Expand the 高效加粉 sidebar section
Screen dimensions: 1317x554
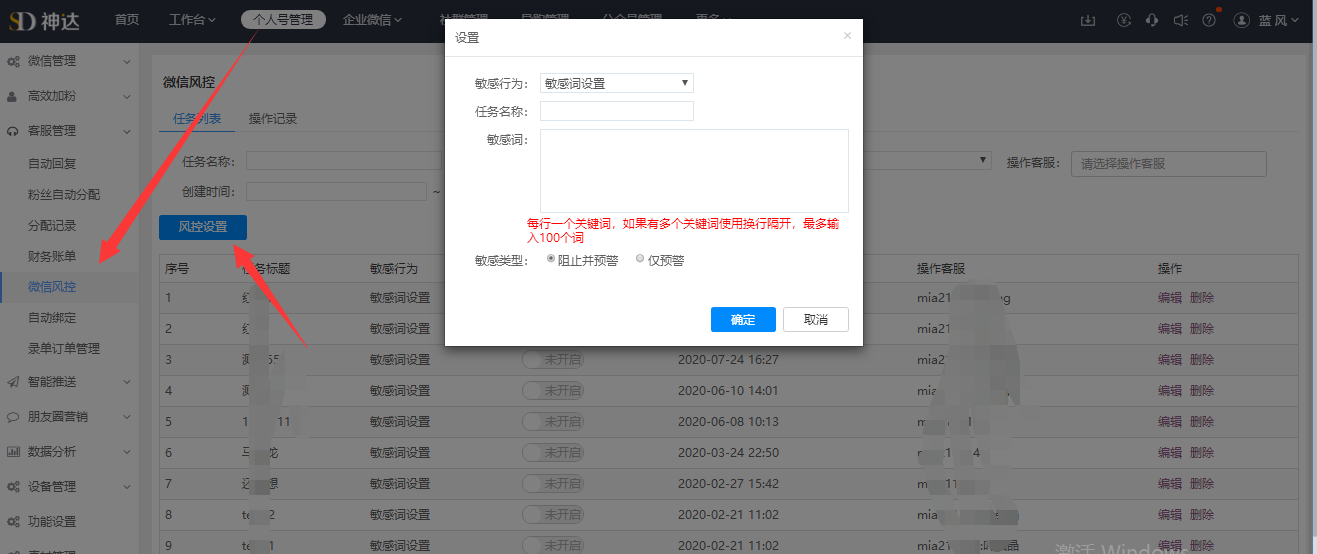[x=127, y=97]
